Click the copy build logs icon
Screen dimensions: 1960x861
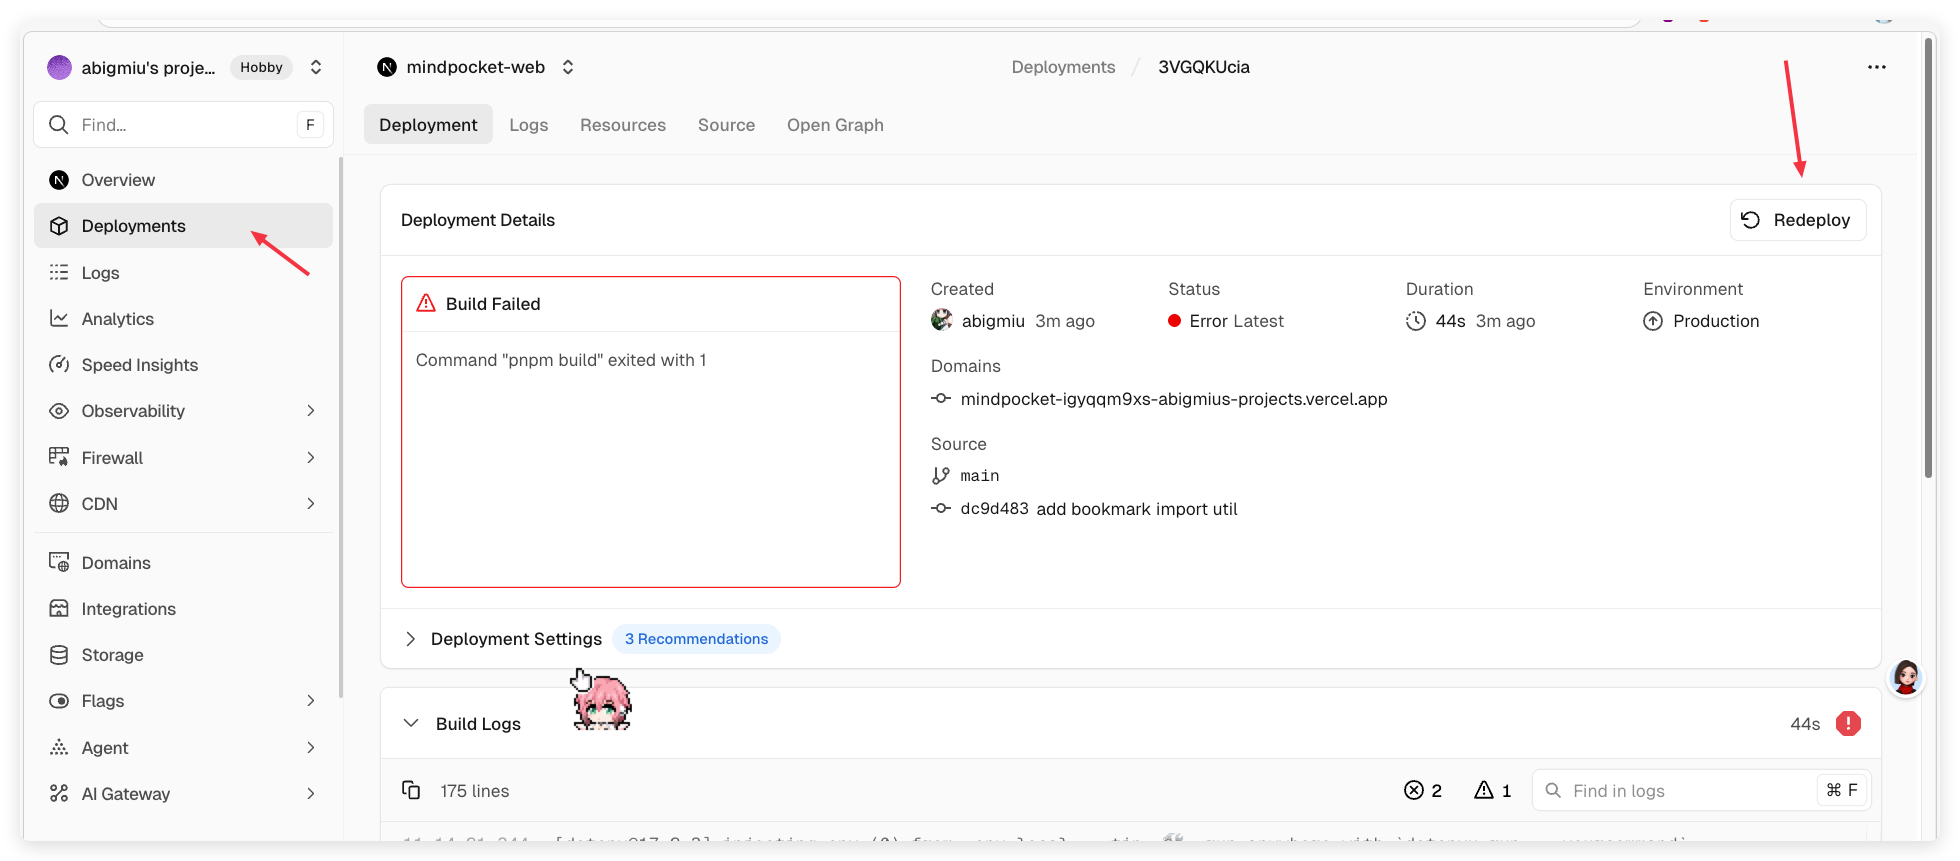tap(411, 790)
